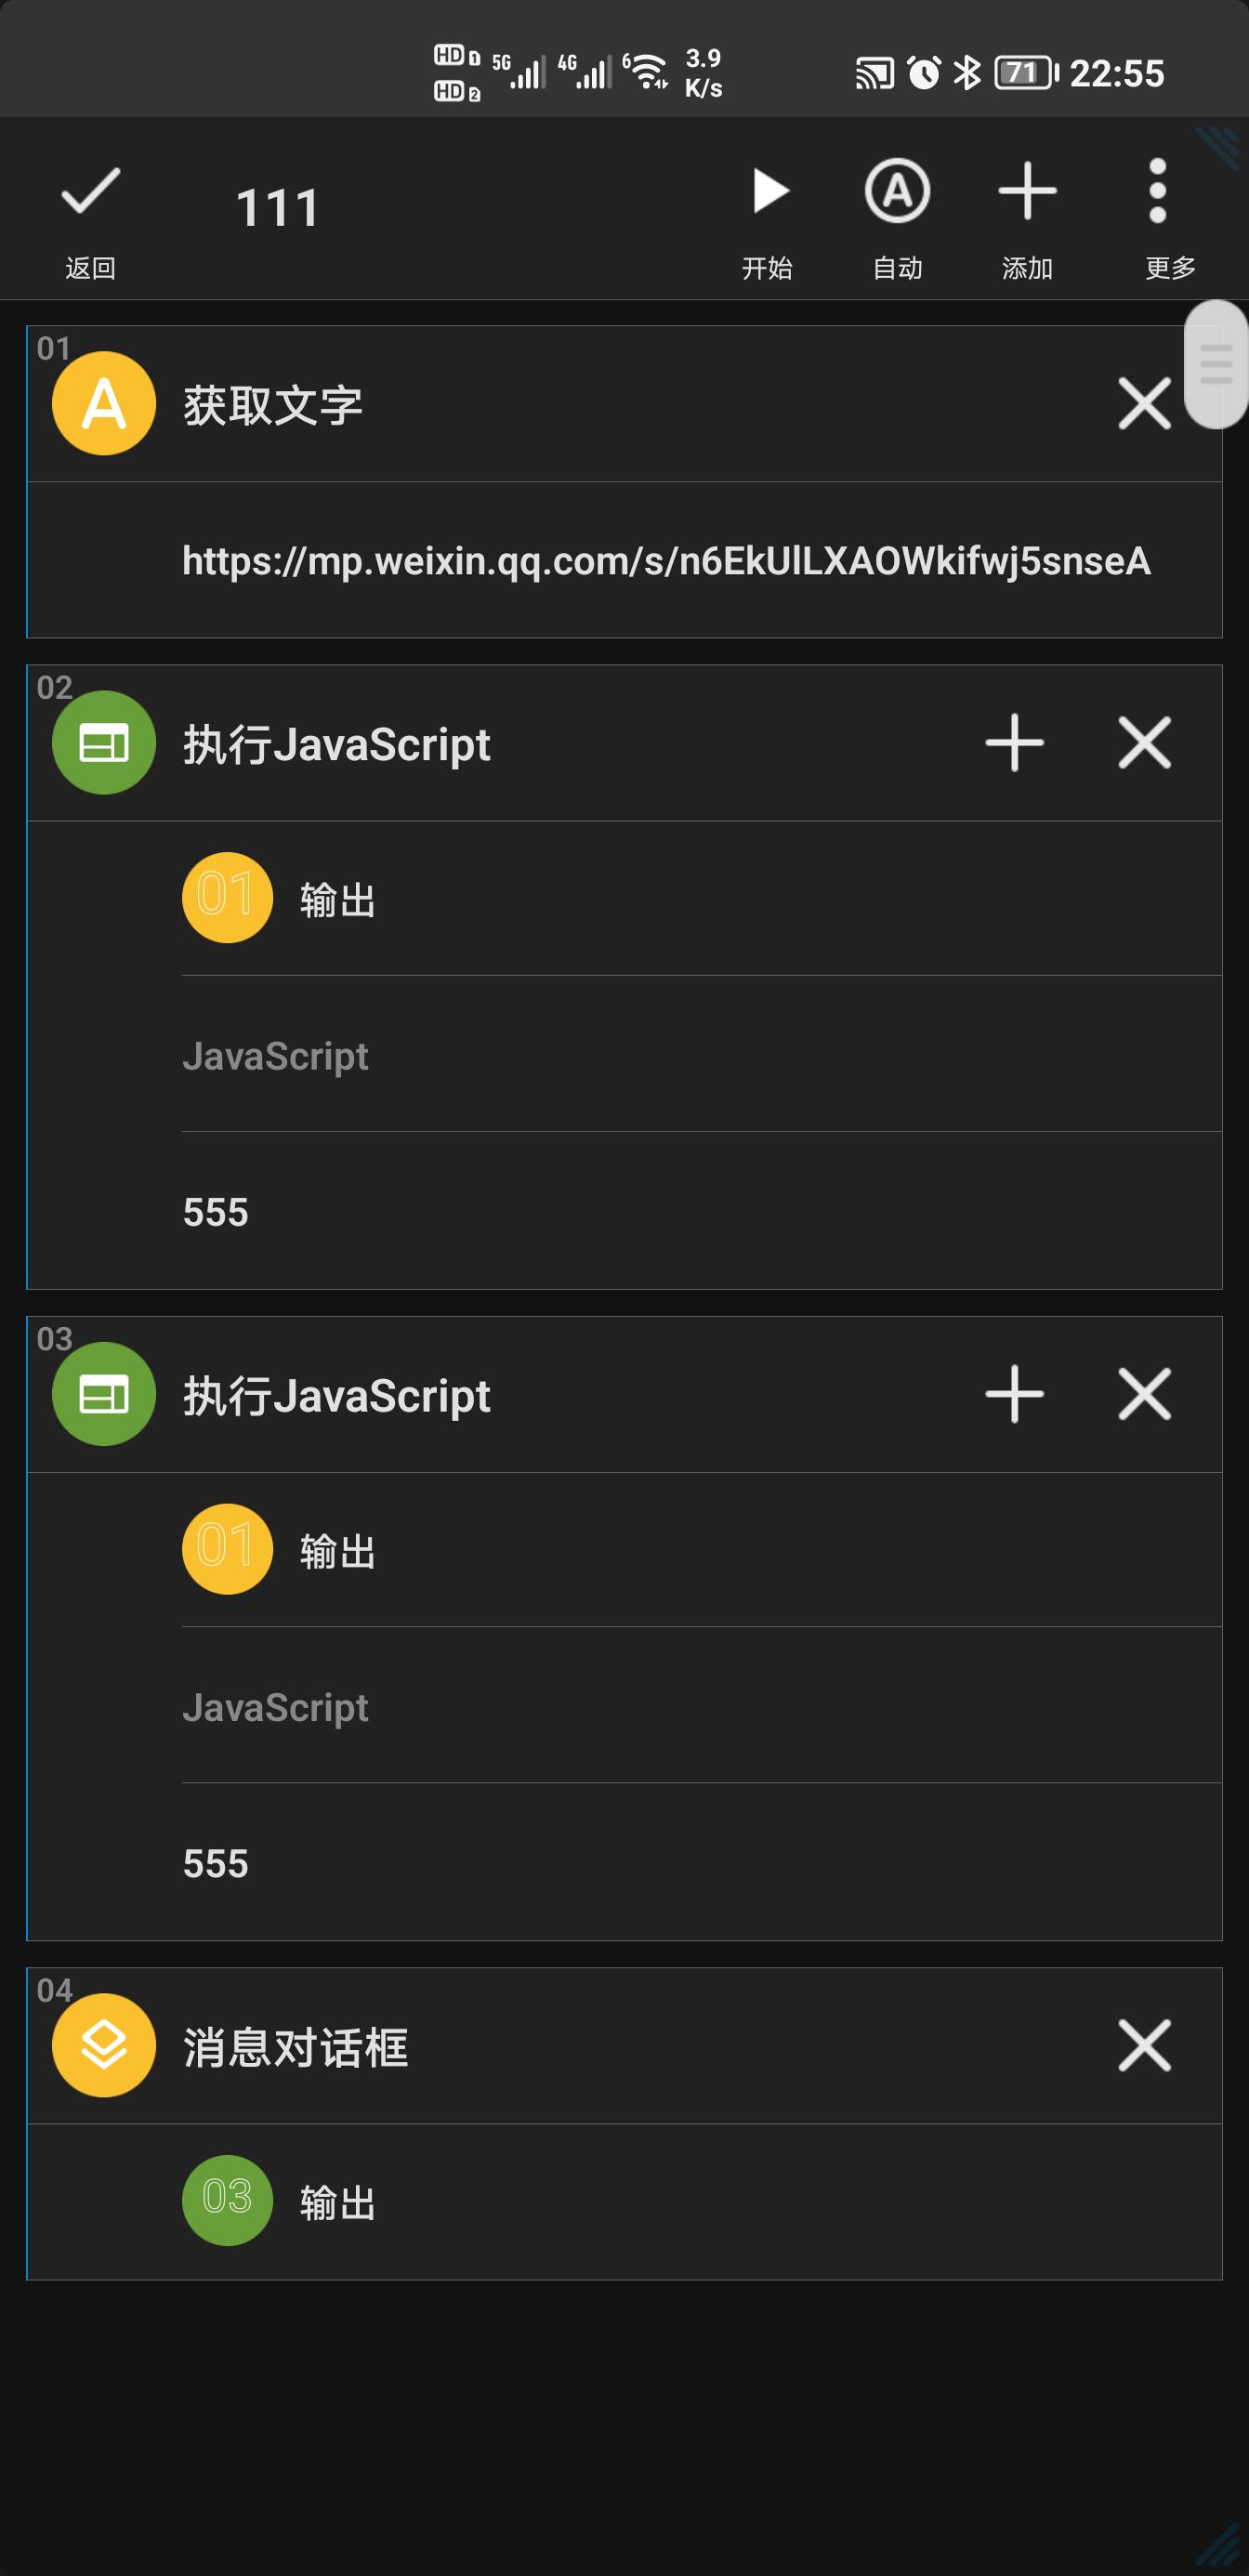Open the 更多 three-dot menu
1249x2576 pixels.
tap(1158, 215)
